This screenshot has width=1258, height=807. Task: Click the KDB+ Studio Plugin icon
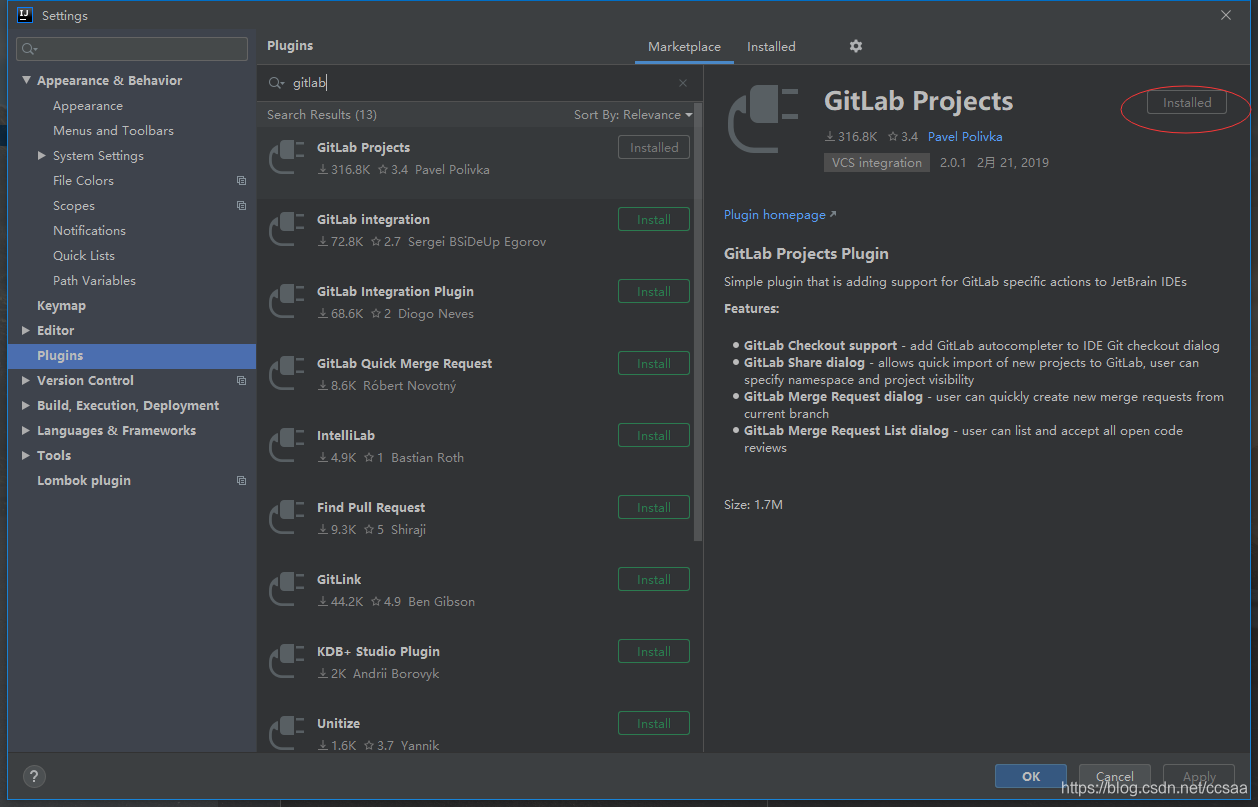click(287, 662)
